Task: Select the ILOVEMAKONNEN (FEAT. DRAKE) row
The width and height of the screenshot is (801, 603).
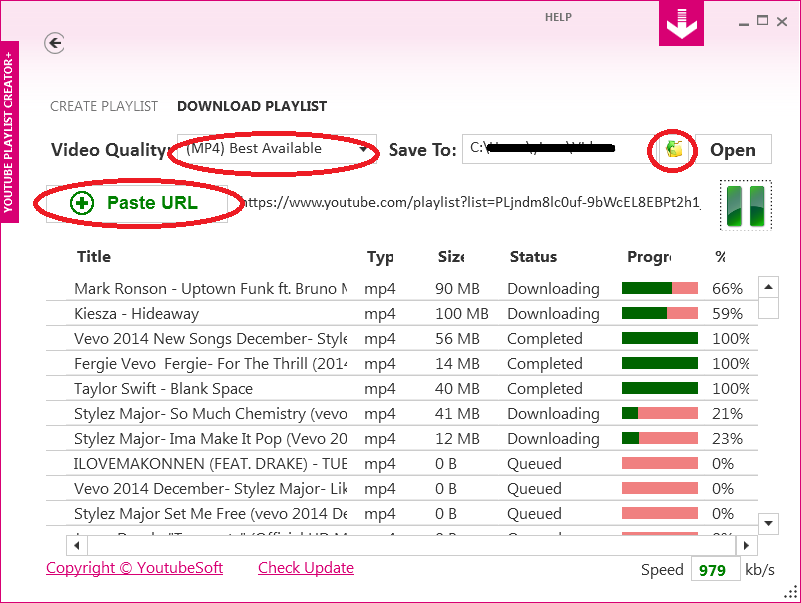Action: (402, 464)
